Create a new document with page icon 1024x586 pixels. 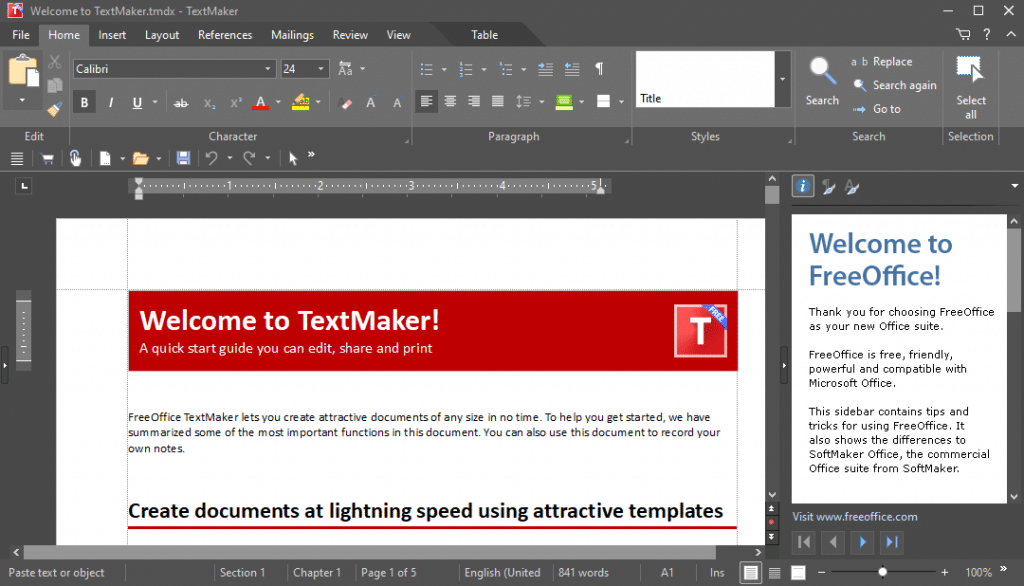104,158
